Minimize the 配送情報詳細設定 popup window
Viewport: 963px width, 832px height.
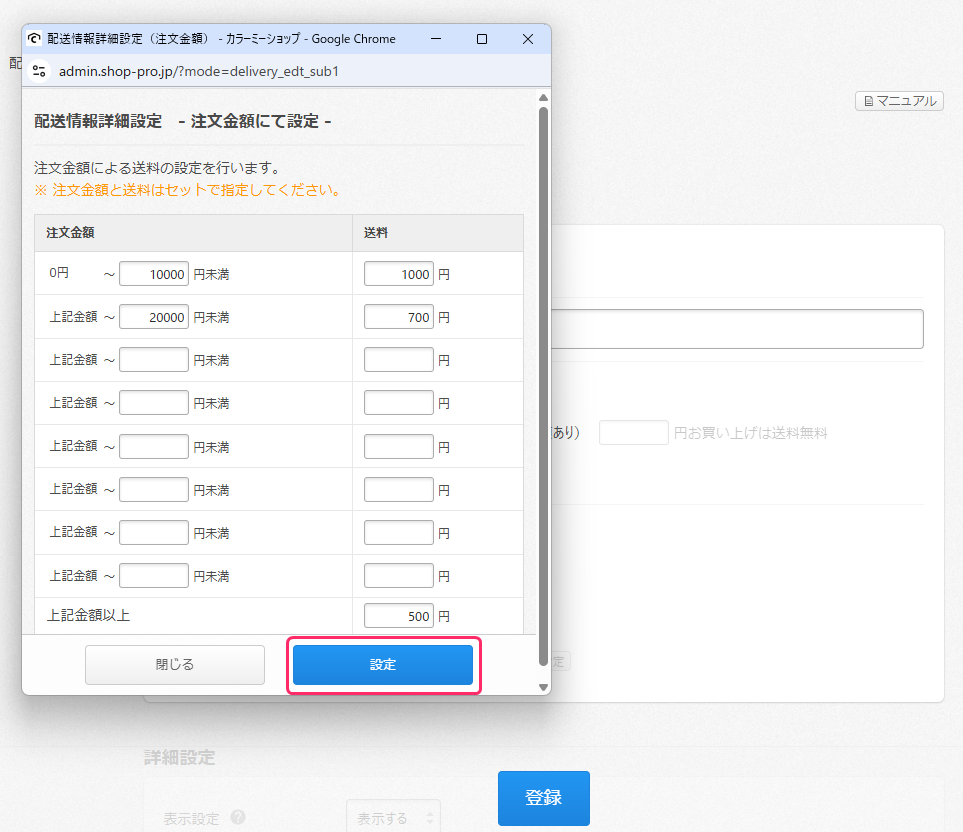click(x=436, y=39)
